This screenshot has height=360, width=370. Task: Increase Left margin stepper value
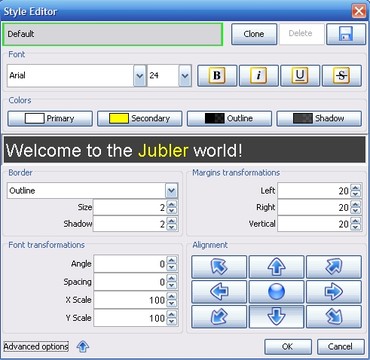356,188
